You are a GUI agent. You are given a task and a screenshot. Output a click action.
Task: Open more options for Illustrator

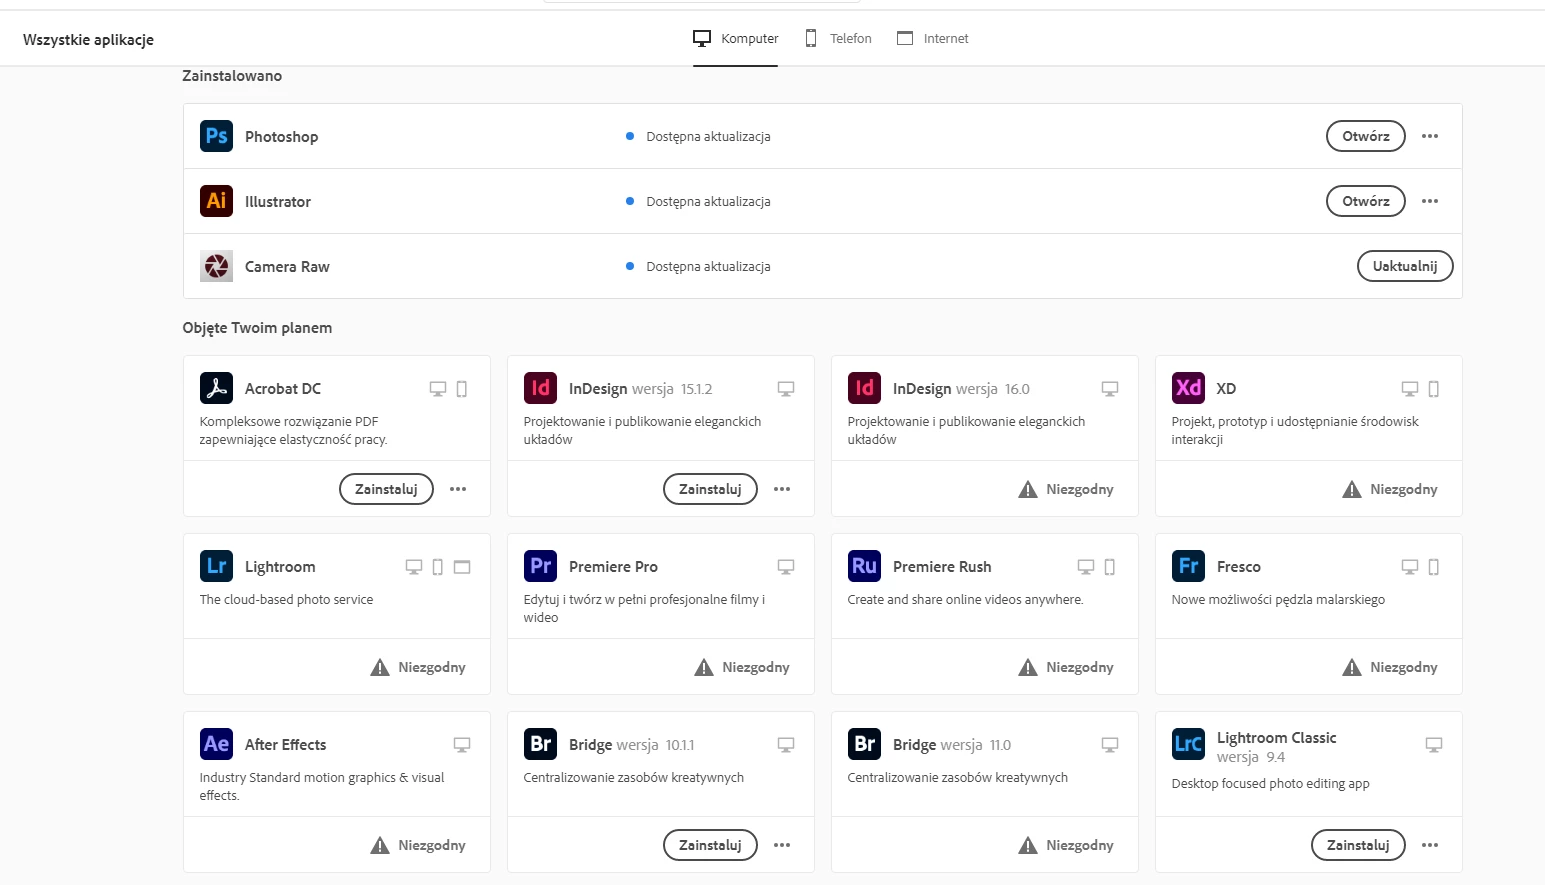pyautogui.click(x=1430, y=201)
